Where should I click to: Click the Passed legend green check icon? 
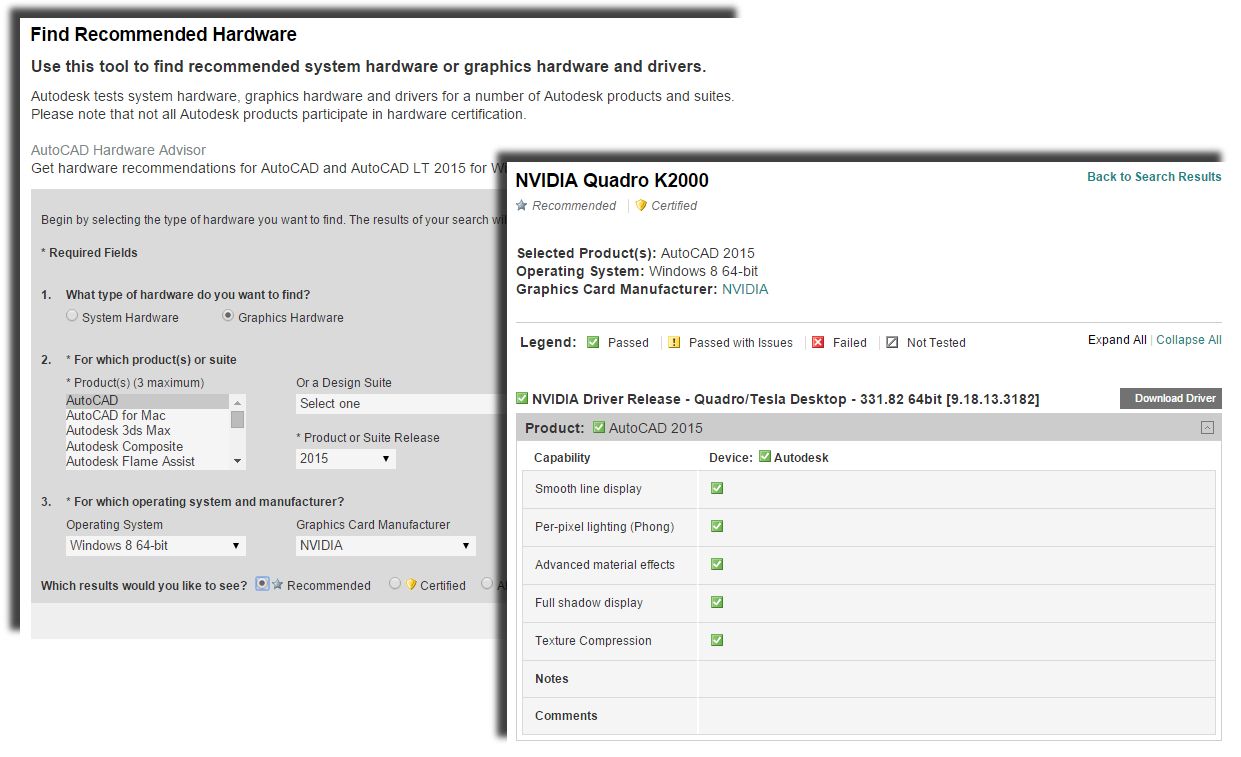[x=593, y=342]
